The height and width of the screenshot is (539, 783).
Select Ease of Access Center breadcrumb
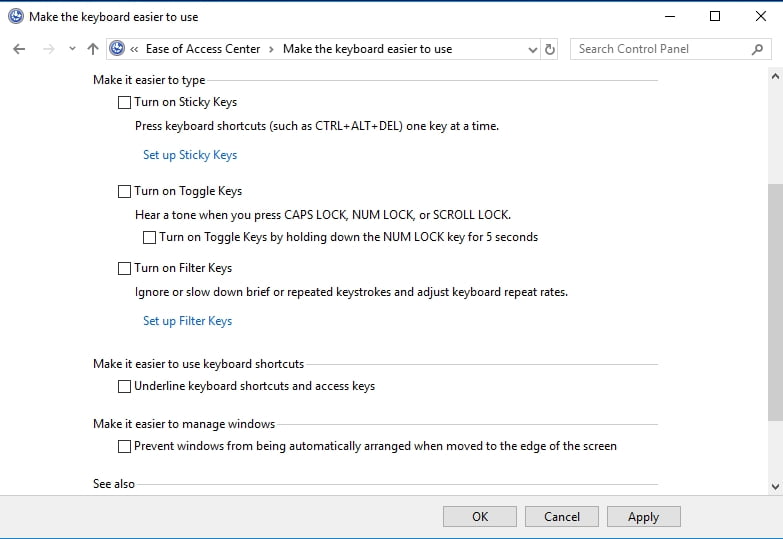[x=203, y=49]
